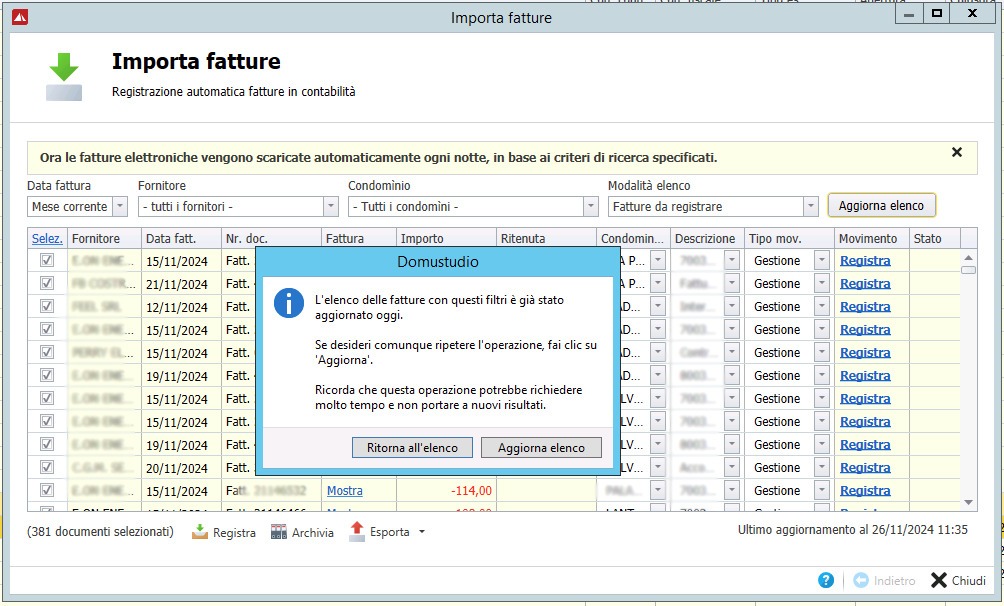Click the Importo column header
Viewport: 1004px width, 606px height.
446,238
